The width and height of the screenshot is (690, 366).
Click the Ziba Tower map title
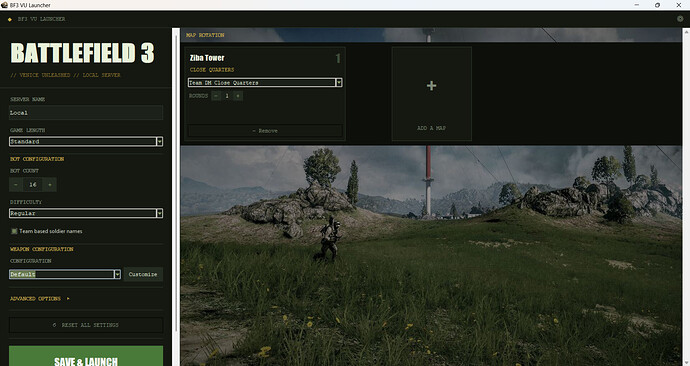pyautogui.click(x=207, y=58)
